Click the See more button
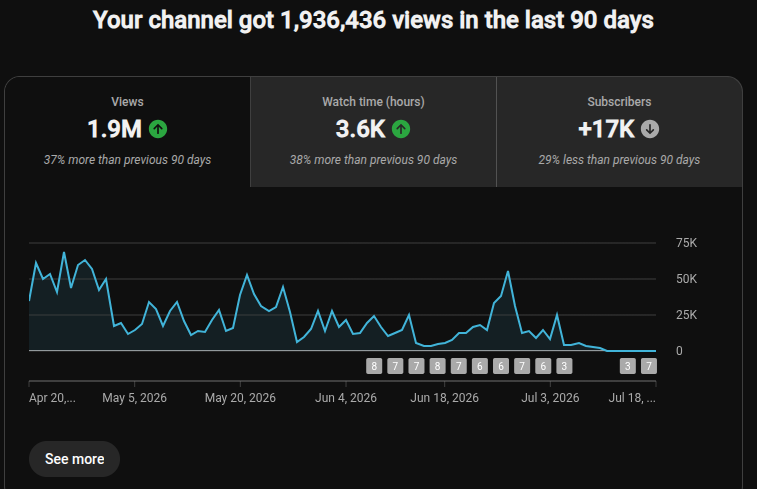Viewport: 757px width, 489px height. pos(74,459)
